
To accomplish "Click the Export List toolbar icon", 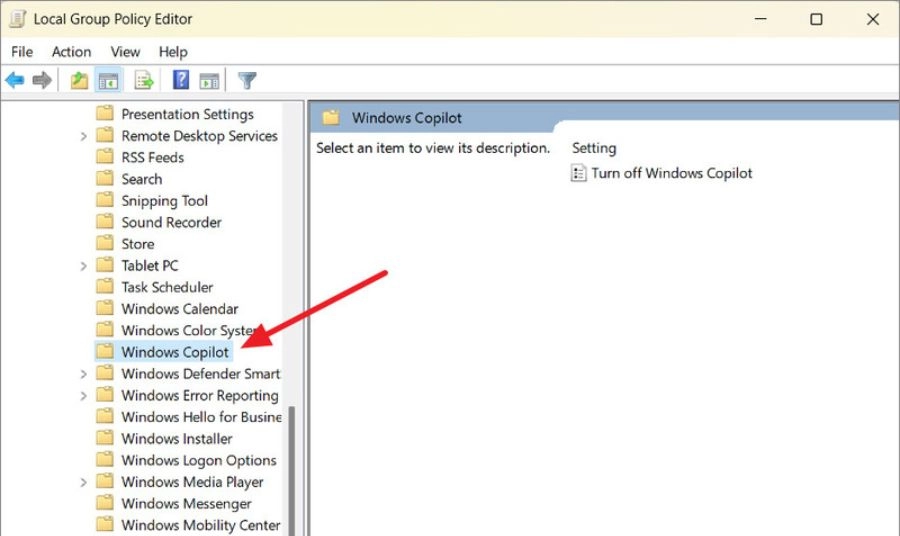I will tap(143, 80).
